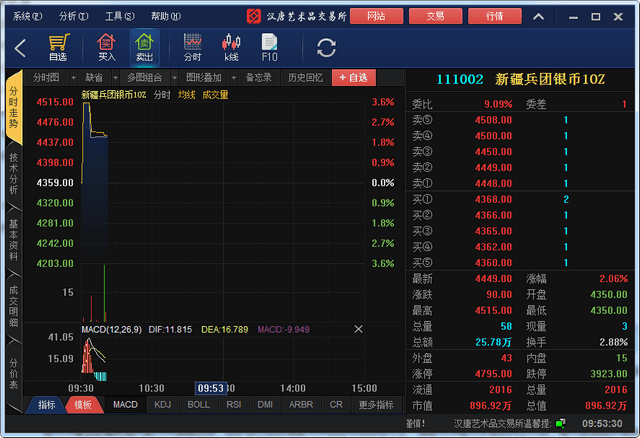The image size is (640, 438).
Task: Expand the 分时图 dropdown
Action: pos(51,77)
